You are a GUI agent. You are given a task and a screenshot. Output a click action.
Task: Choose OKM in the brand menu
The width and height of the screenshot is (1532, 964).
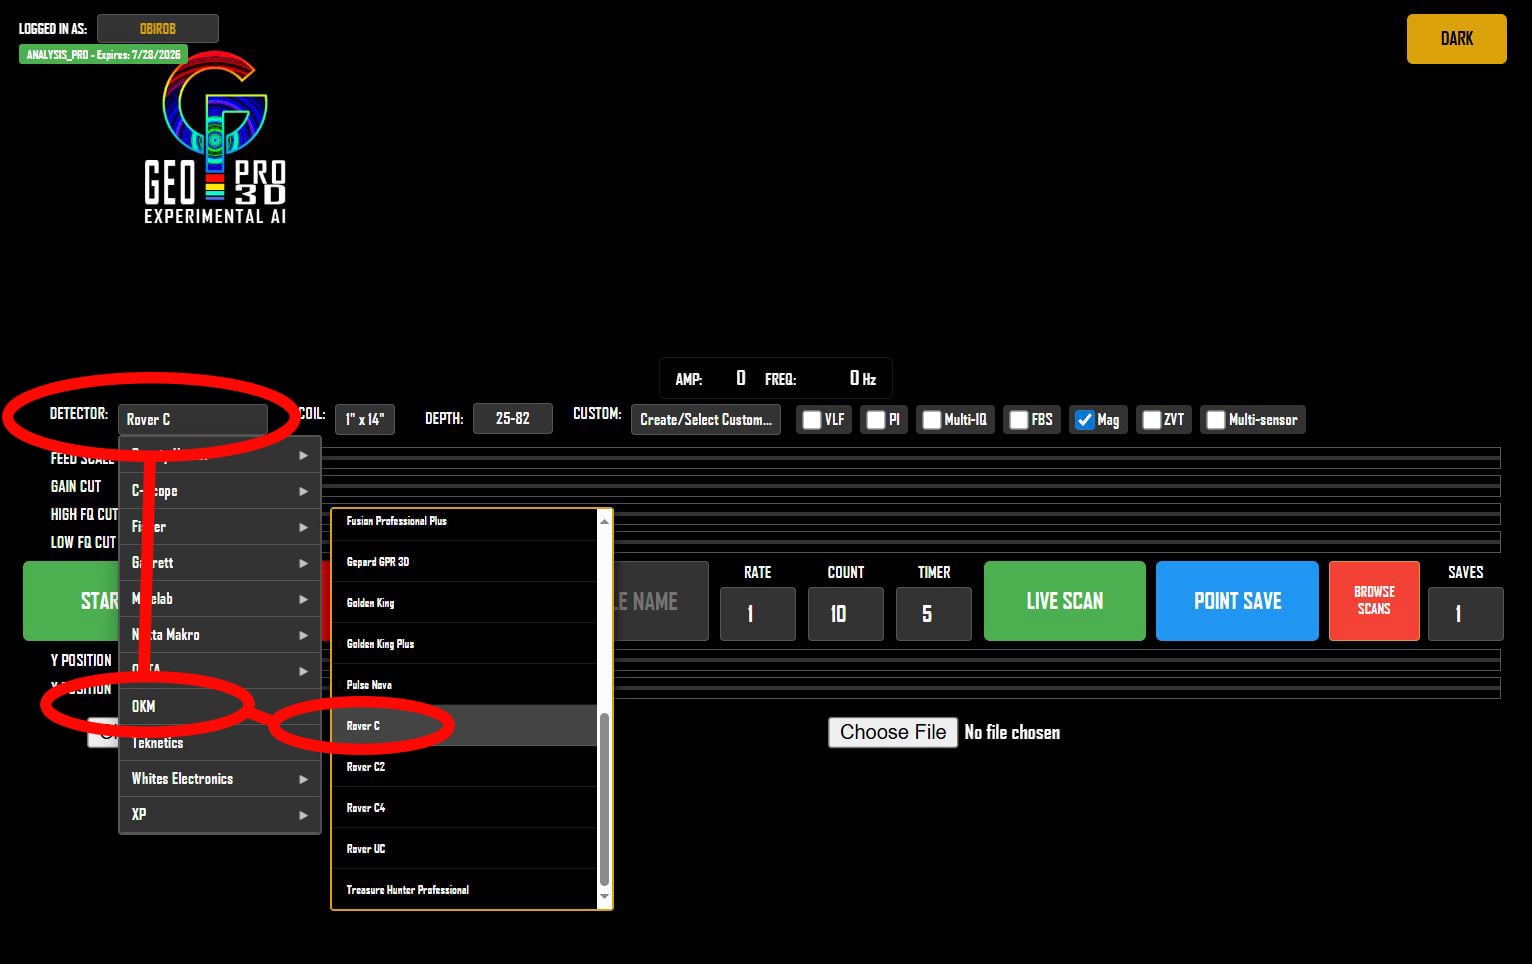(x=220, y=707)
